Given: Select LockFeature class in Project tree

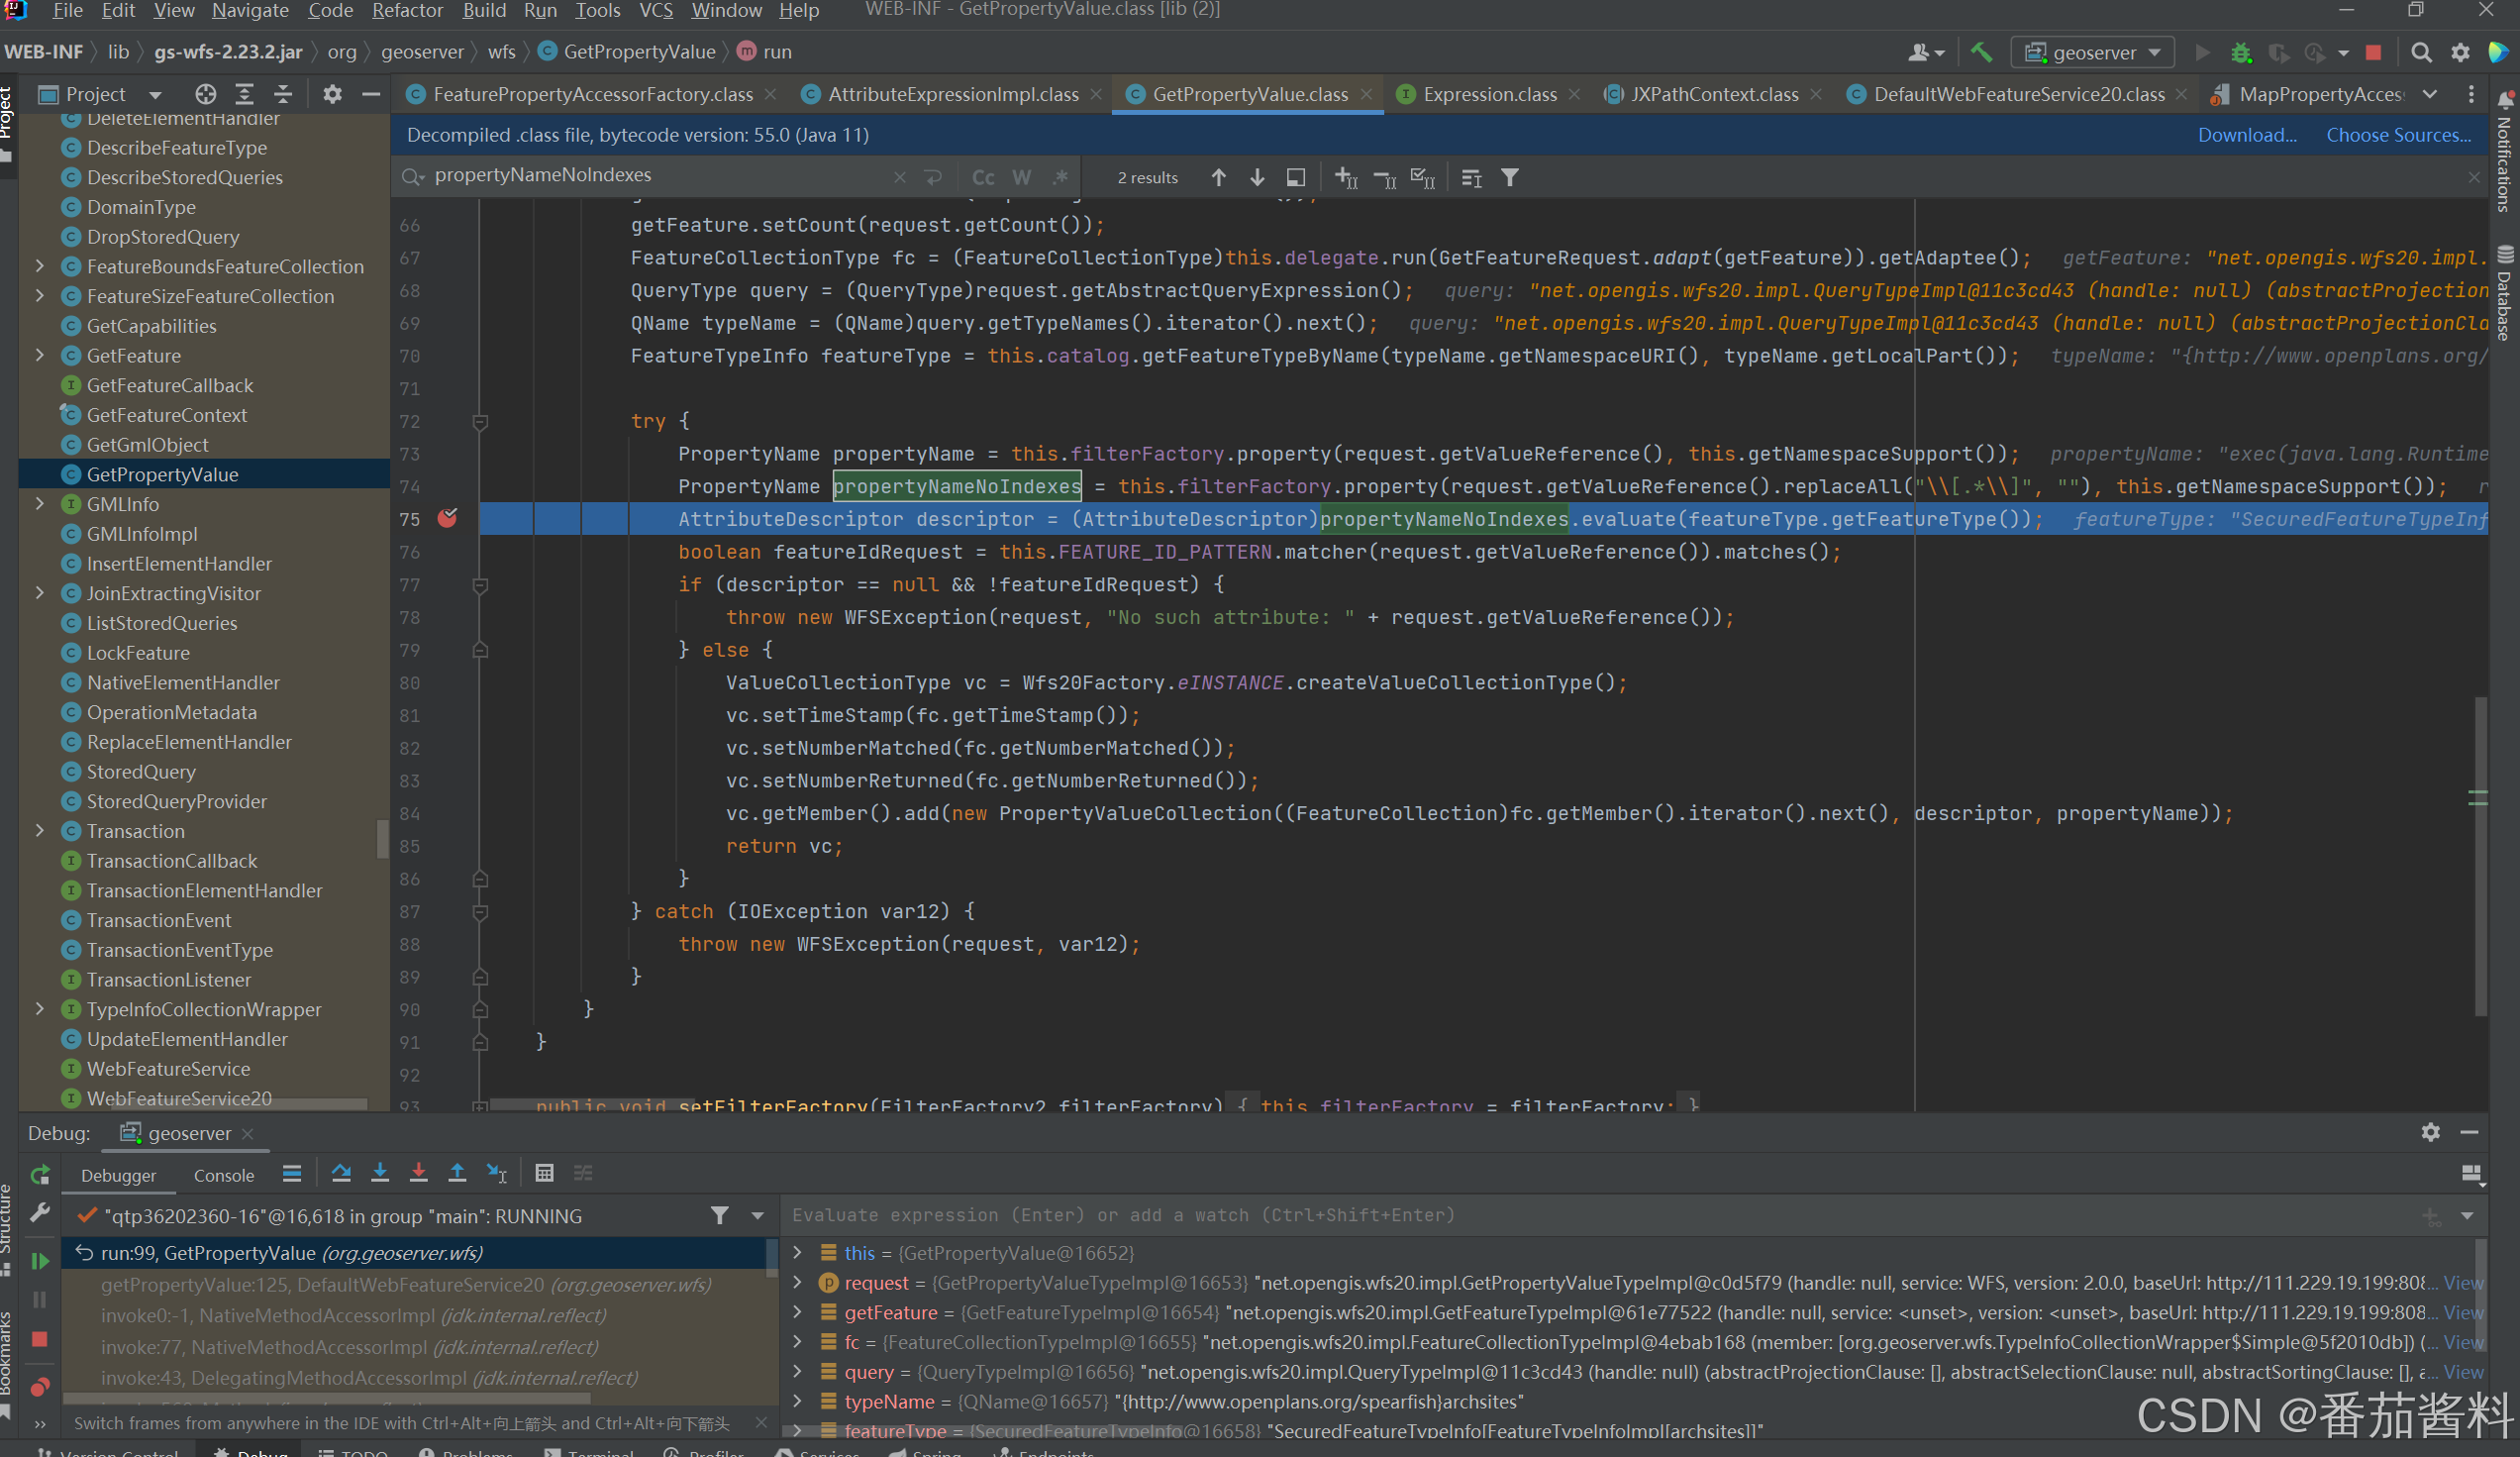Looking at the screenshot, I should [x=137, y=653].
